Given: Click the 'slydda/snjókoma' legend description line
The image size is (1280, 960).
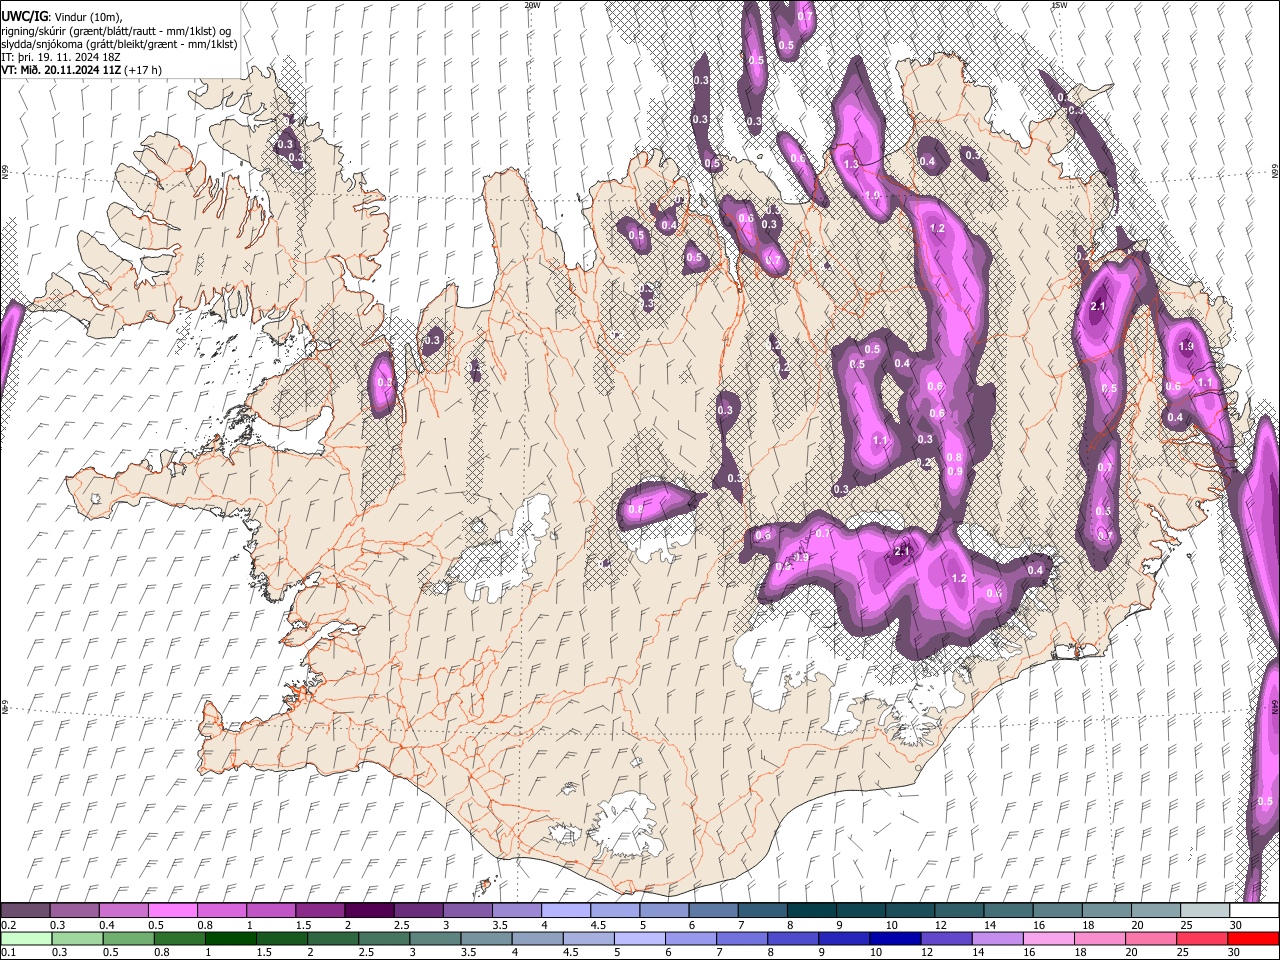Looking at the screenshot, I should click(x=119, y=44).
